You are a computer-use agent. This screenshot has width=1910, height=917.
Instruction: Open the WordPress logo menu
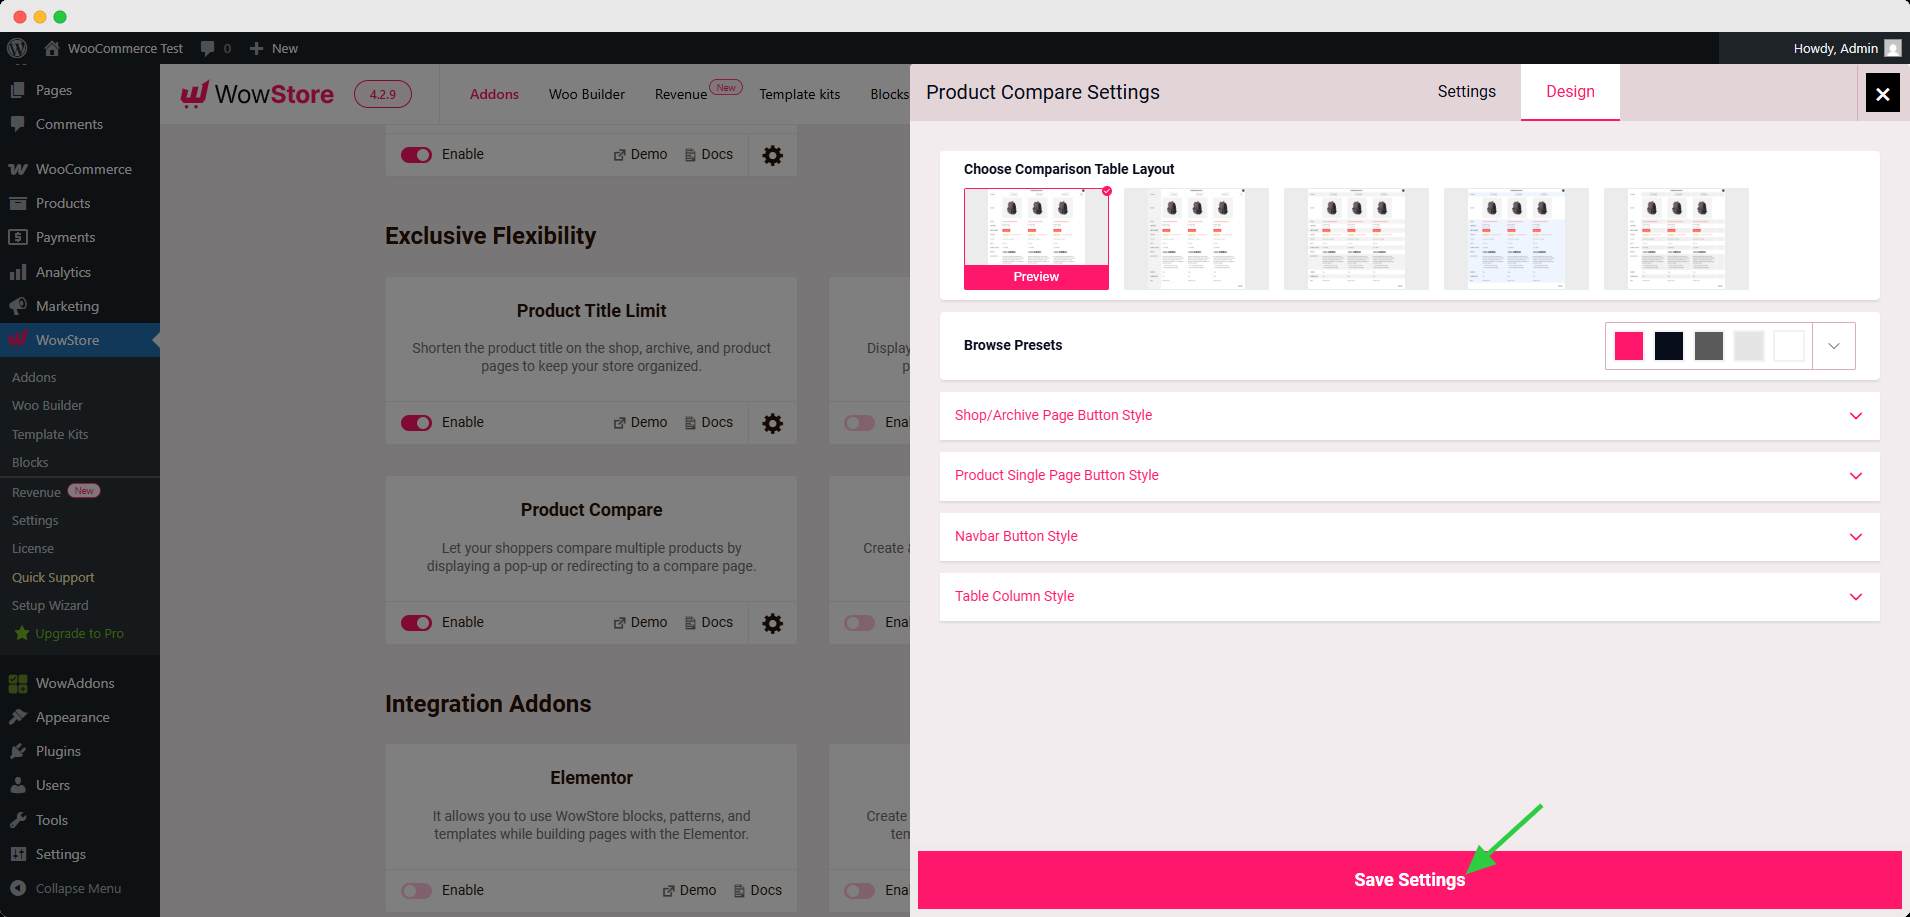click(x=17, y=48)
